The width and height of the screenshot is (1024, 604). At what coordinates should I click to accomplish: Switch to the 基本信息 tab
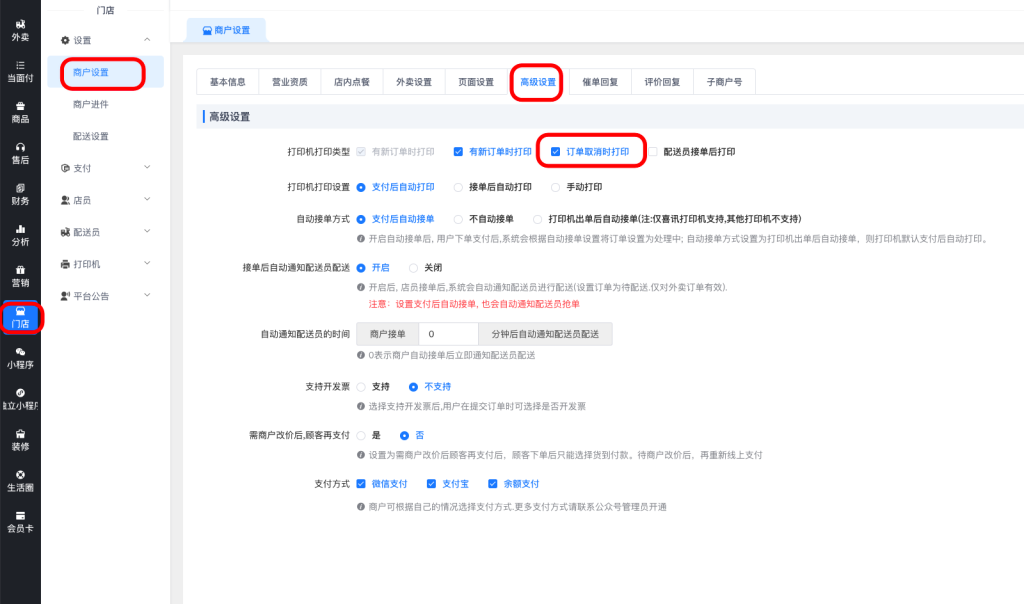(x=227, y=82)
